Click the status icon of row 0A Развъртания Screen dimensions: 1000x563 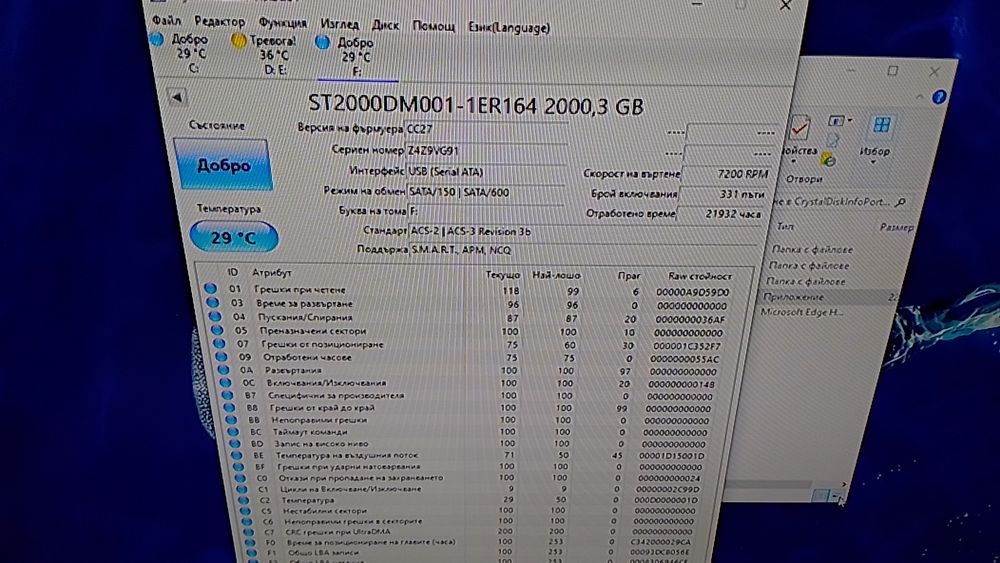coord(223,369)
